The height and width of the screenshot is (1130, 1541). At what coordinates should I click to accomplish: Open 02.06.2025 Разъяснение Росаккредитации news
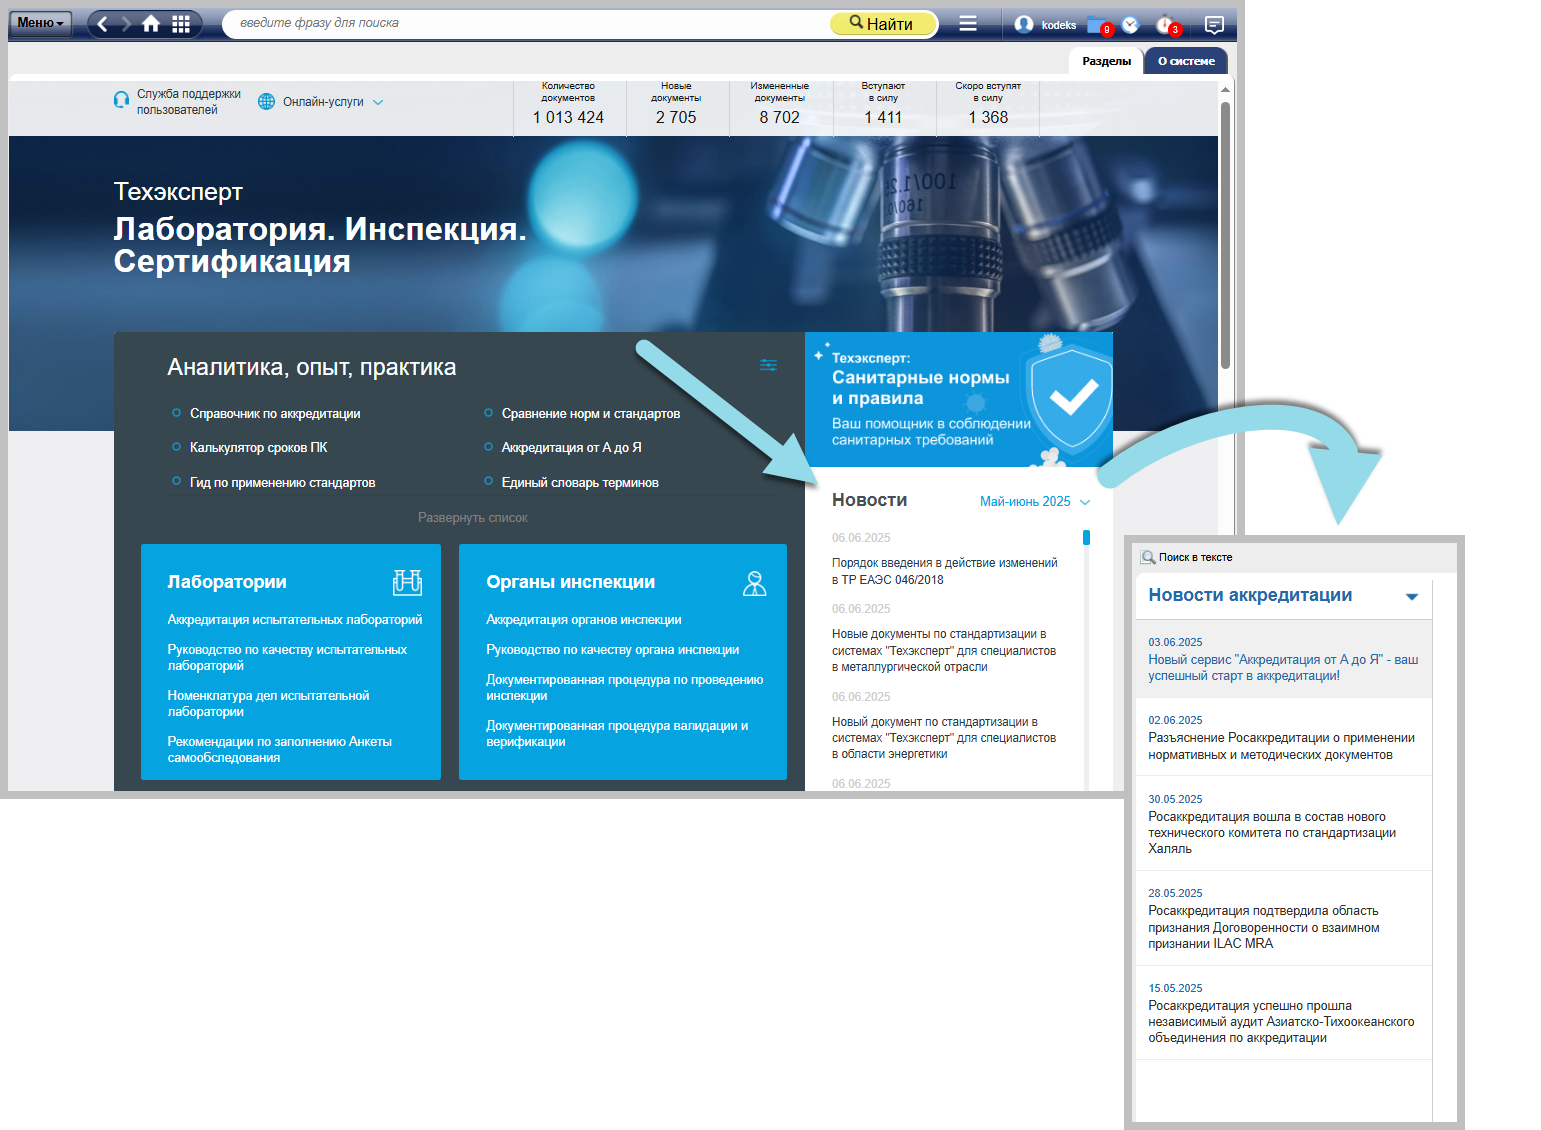[x=1282, y=746]
